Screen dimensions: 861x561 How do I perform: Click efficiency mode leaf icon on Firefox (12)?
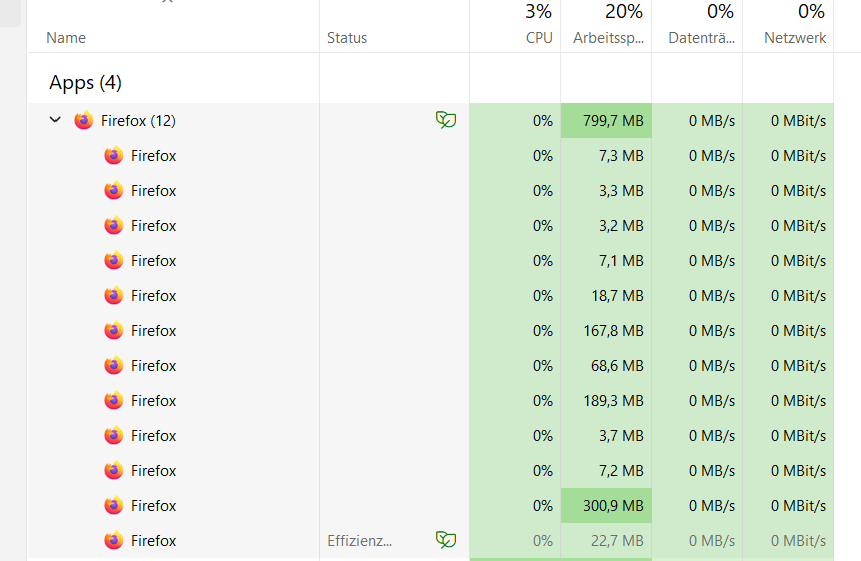(x=446, y=120)
